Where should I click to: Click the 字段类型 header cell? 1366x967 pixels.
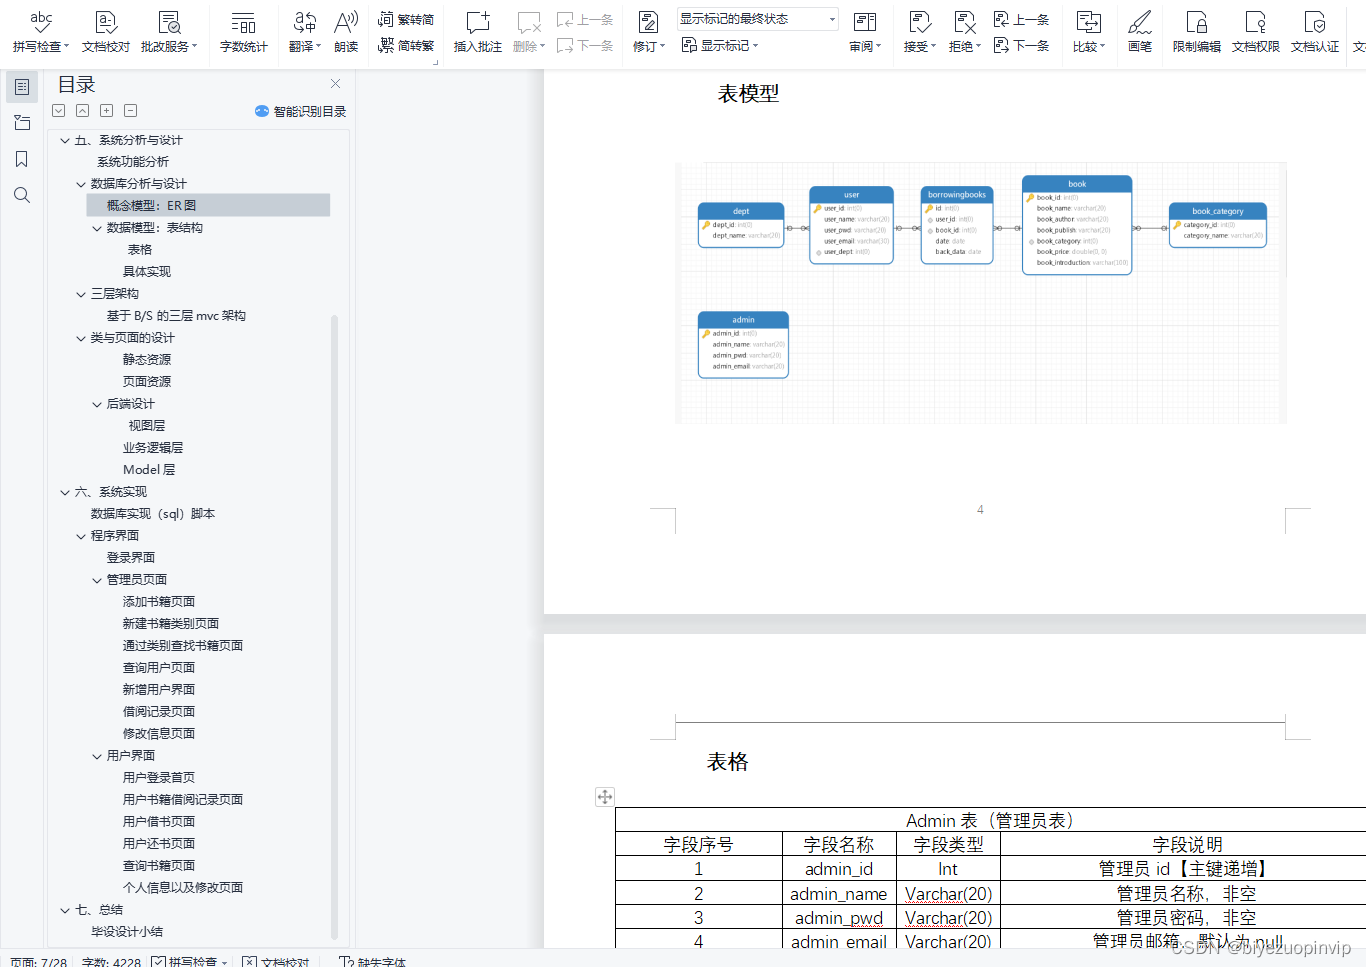[948, 844]
